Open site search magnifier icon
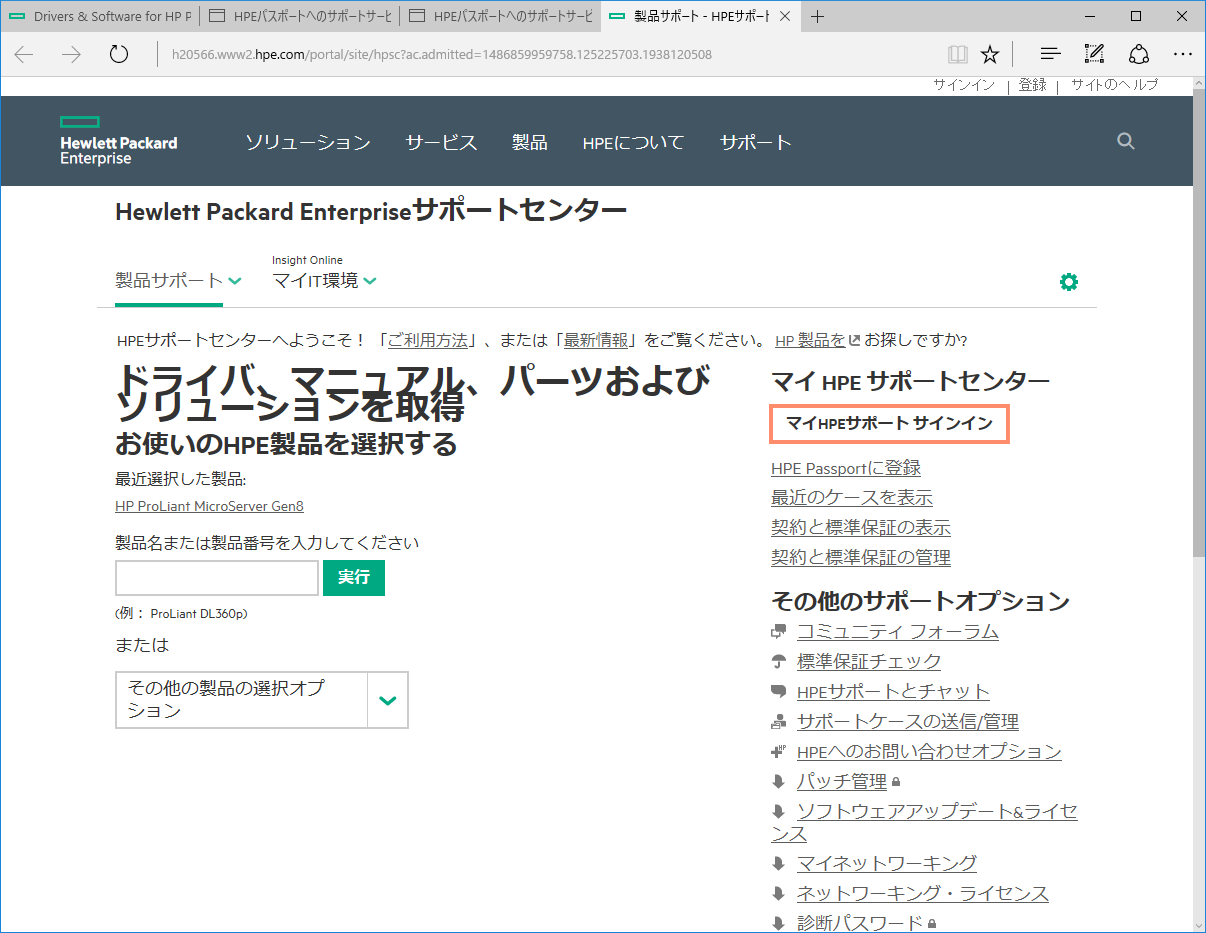This screenshot has width=1206, height=933. tap(1126, 141)
